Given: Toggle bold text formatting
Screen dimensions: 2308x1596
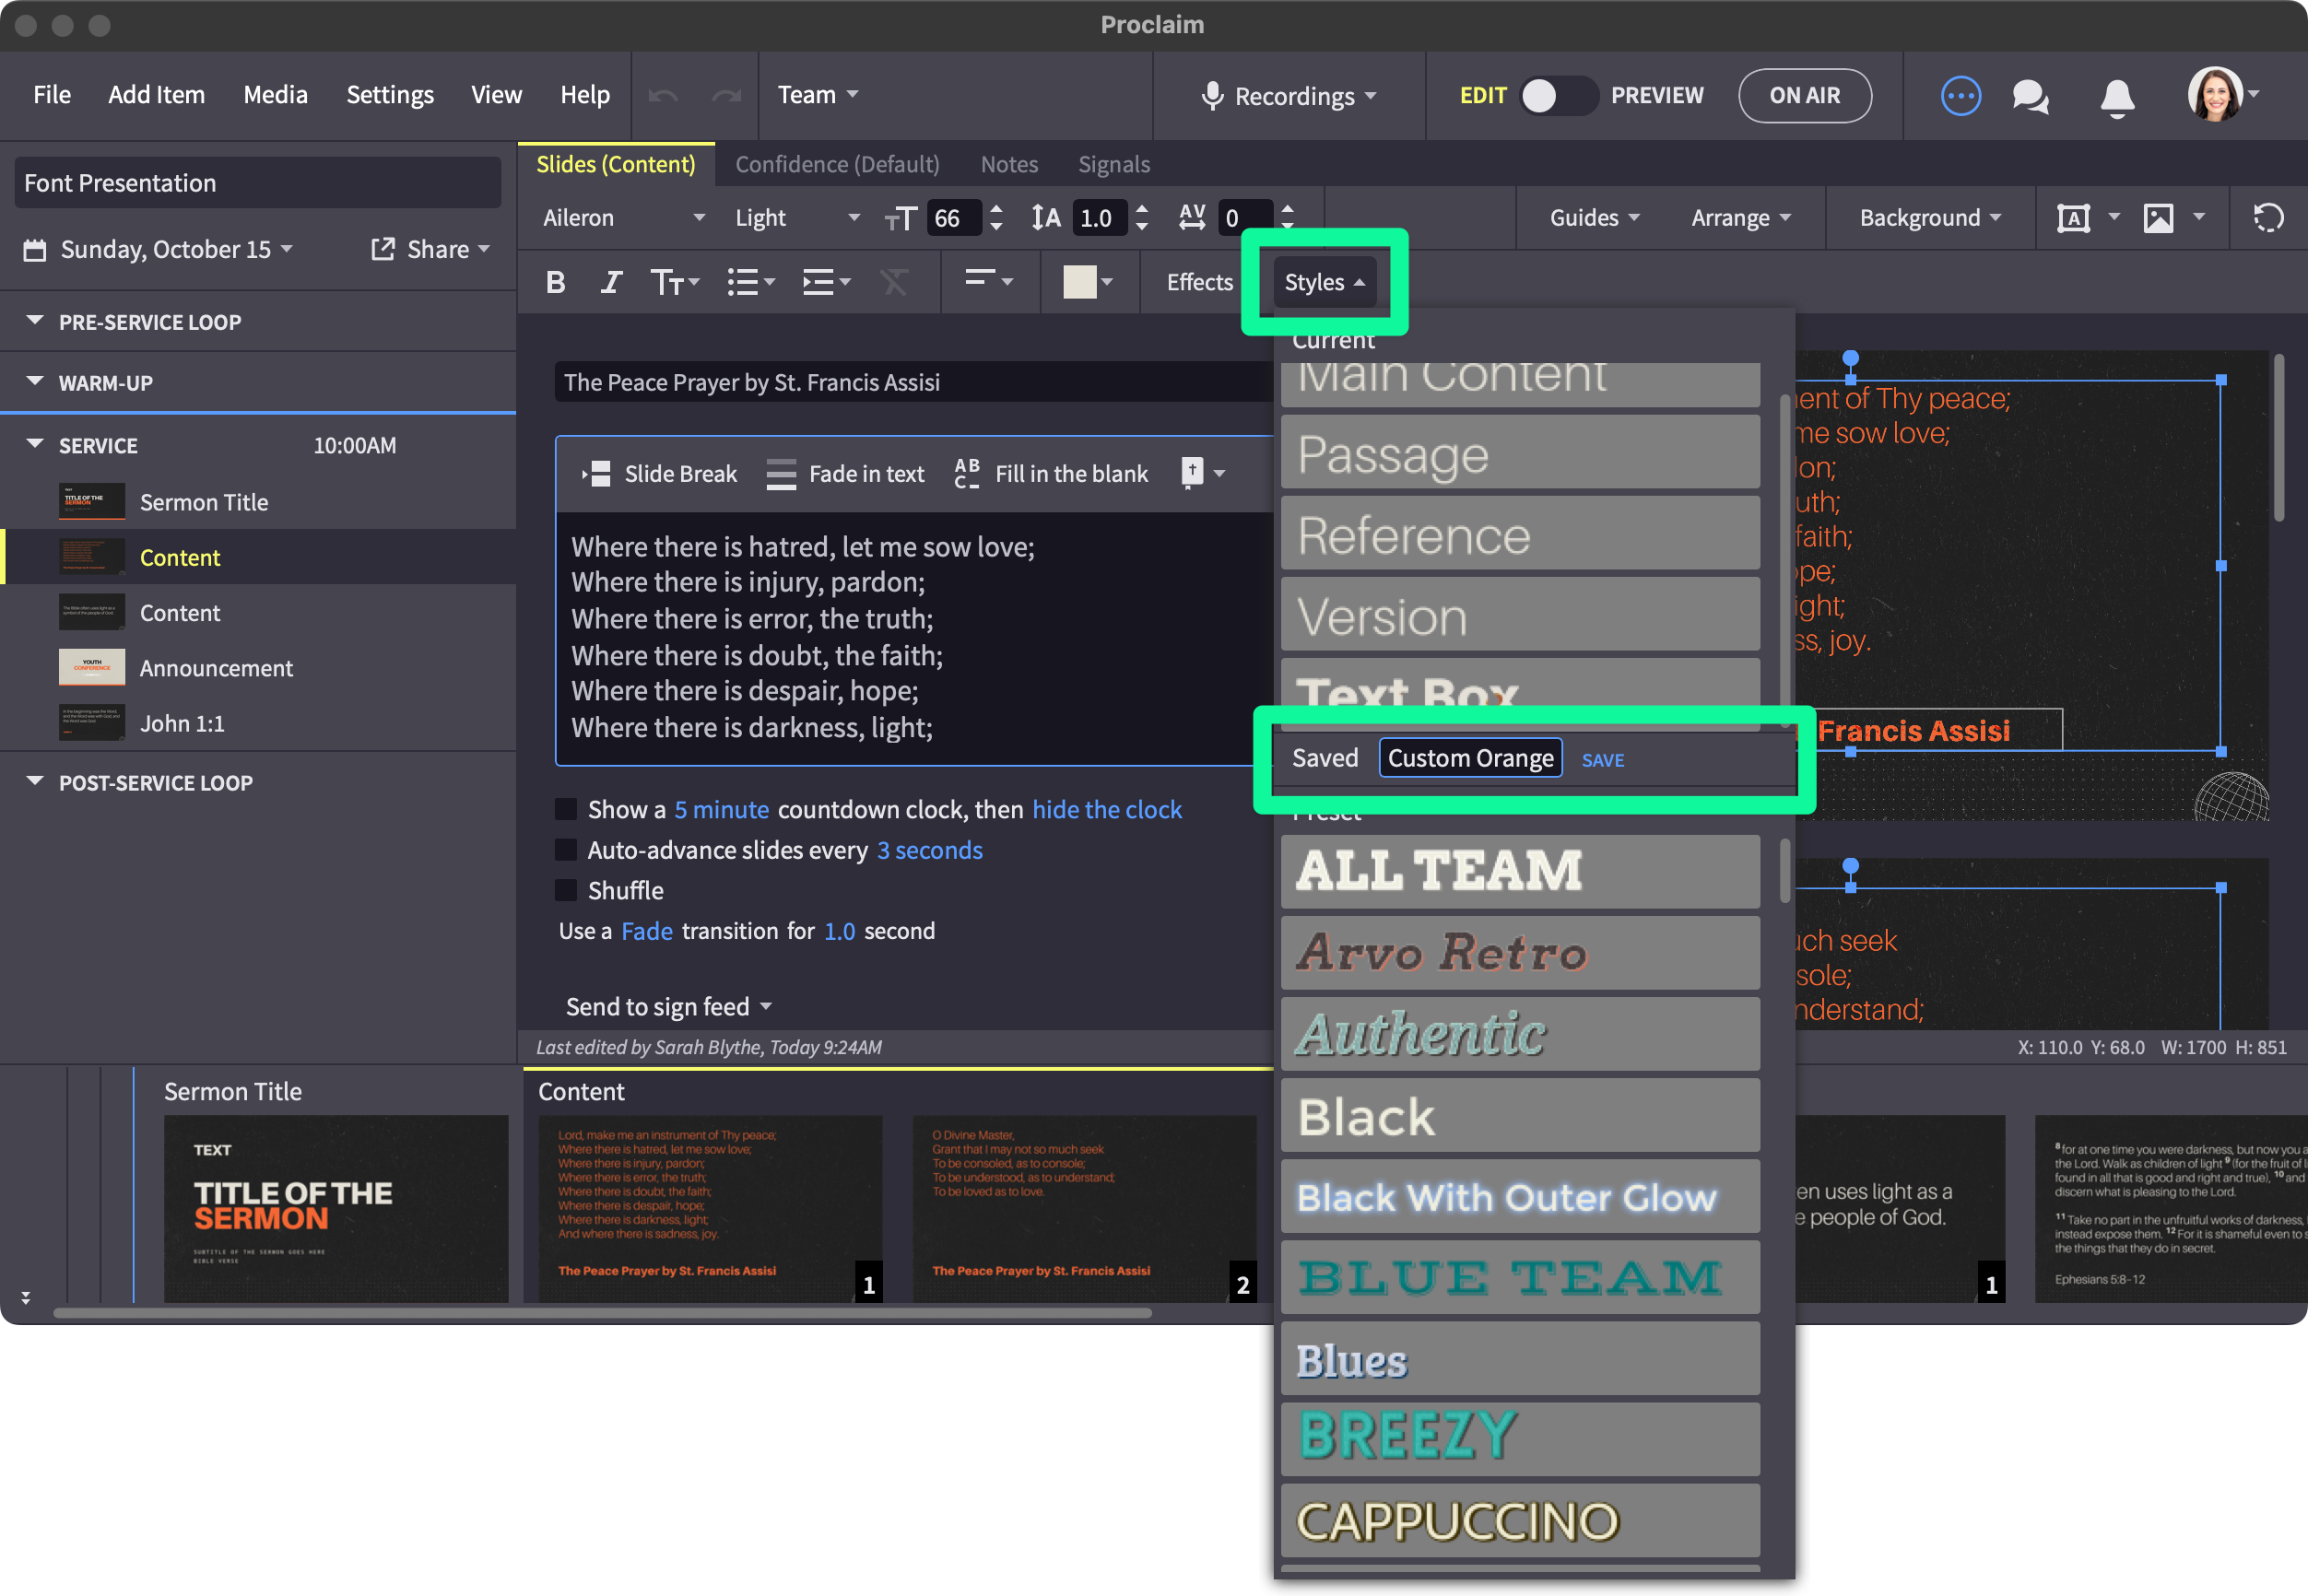Looking at the screenshot, I should pos(556,283).
